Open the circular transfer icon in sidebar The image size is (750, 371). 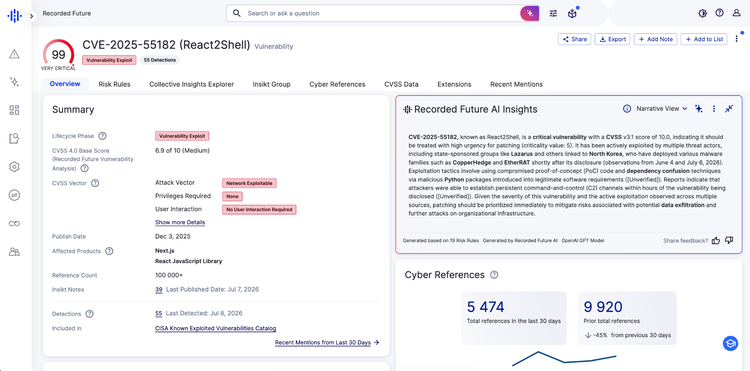click(x=14, y=195)
